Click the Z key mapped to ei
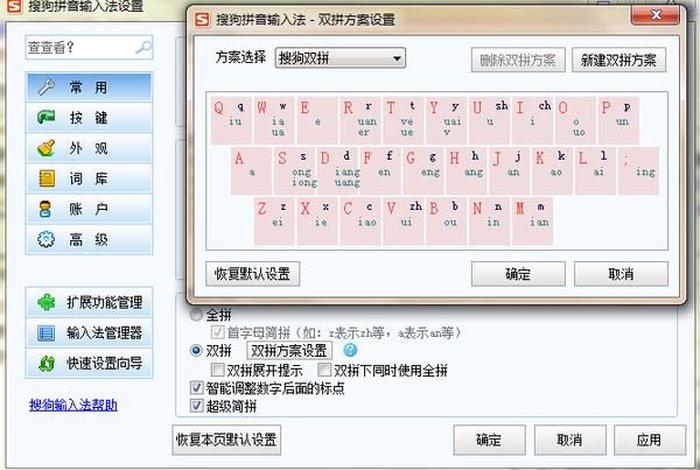Viewport: 700px width, 470px height. click(275, 221)
